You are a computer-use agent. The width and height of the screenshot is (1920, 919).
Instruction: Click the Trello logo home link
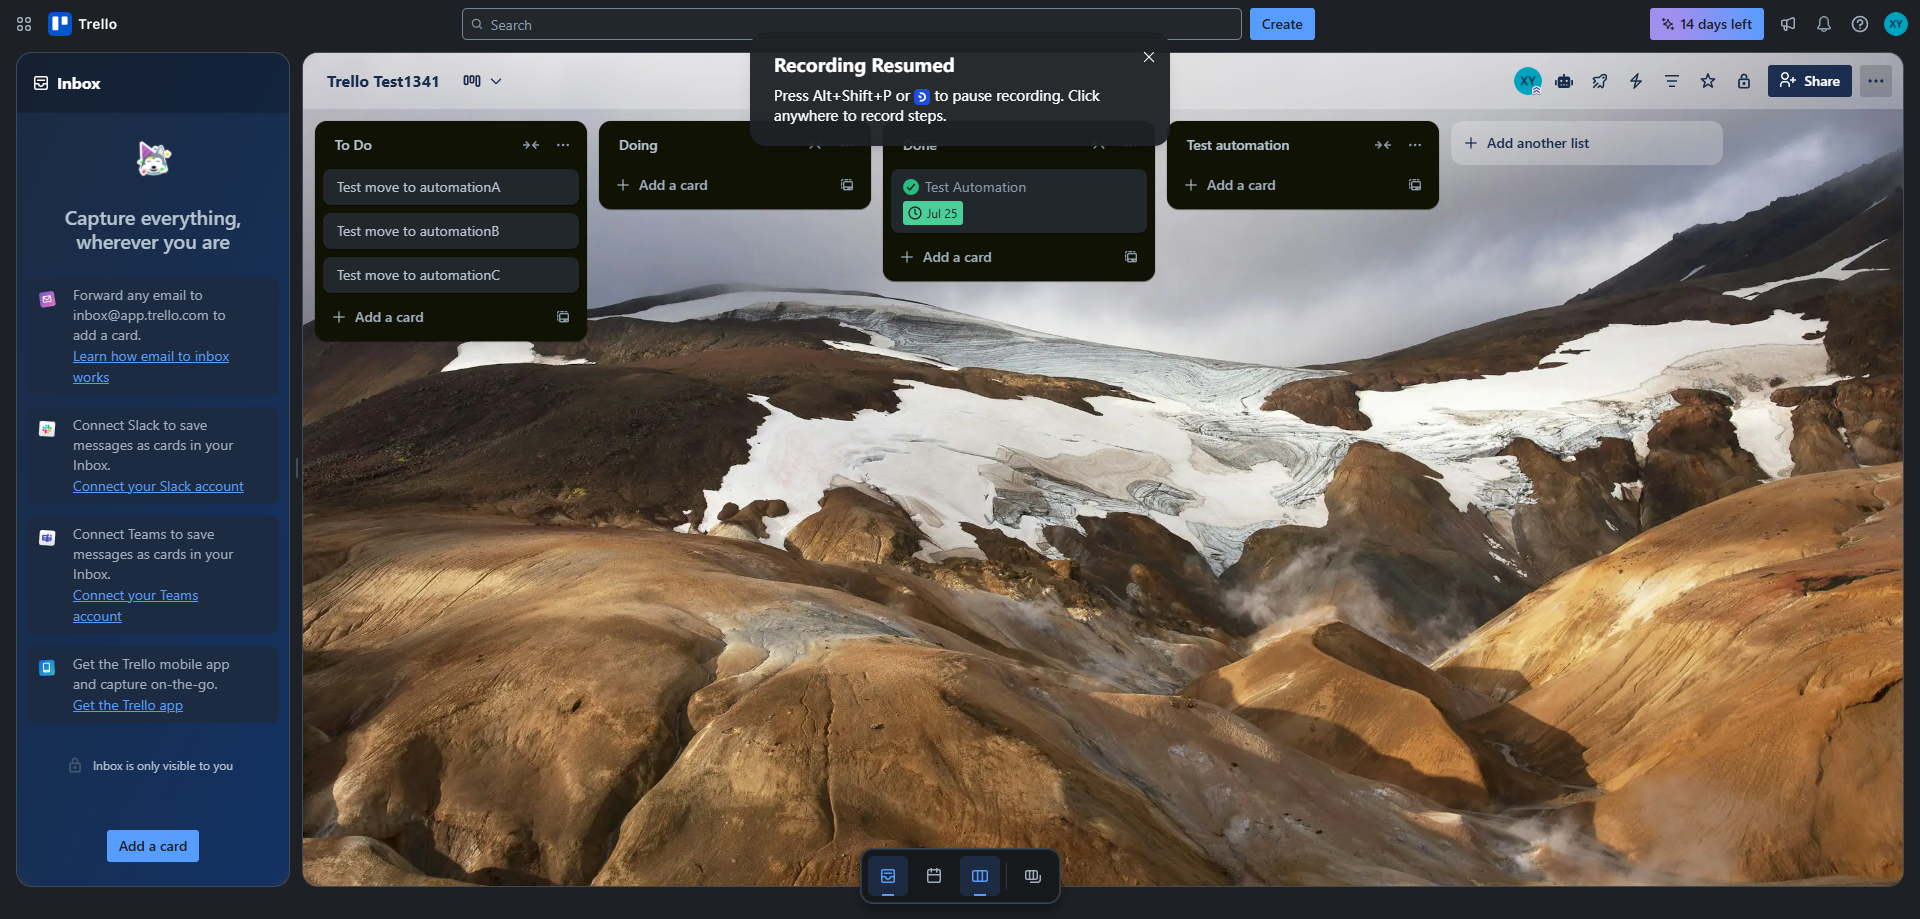coord(84,24)
